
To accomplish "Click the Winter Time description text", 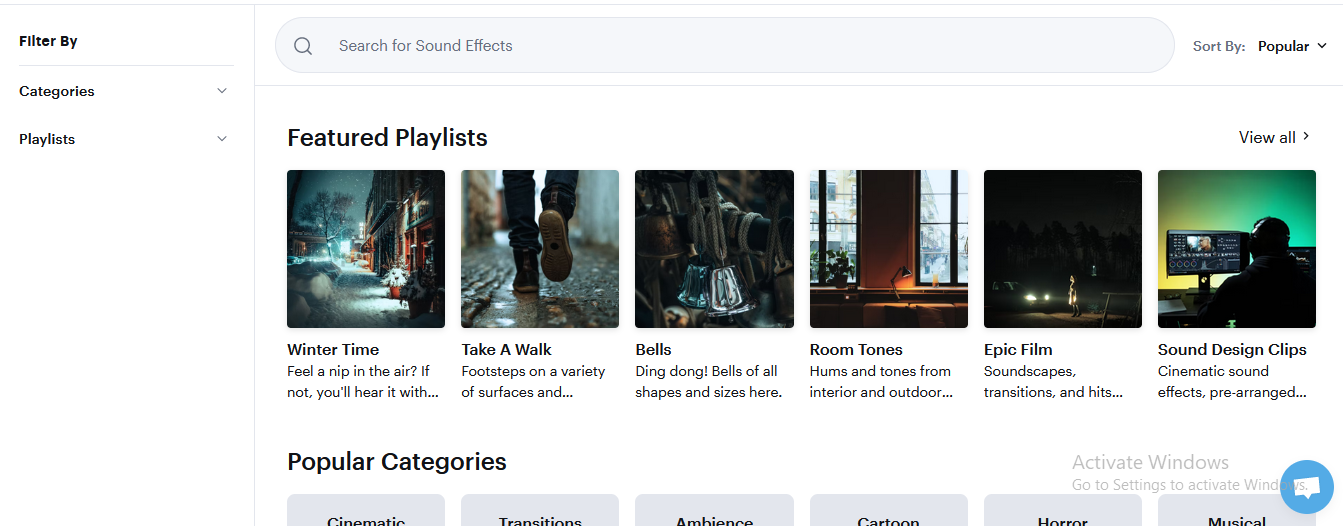I will pos(363,382).
